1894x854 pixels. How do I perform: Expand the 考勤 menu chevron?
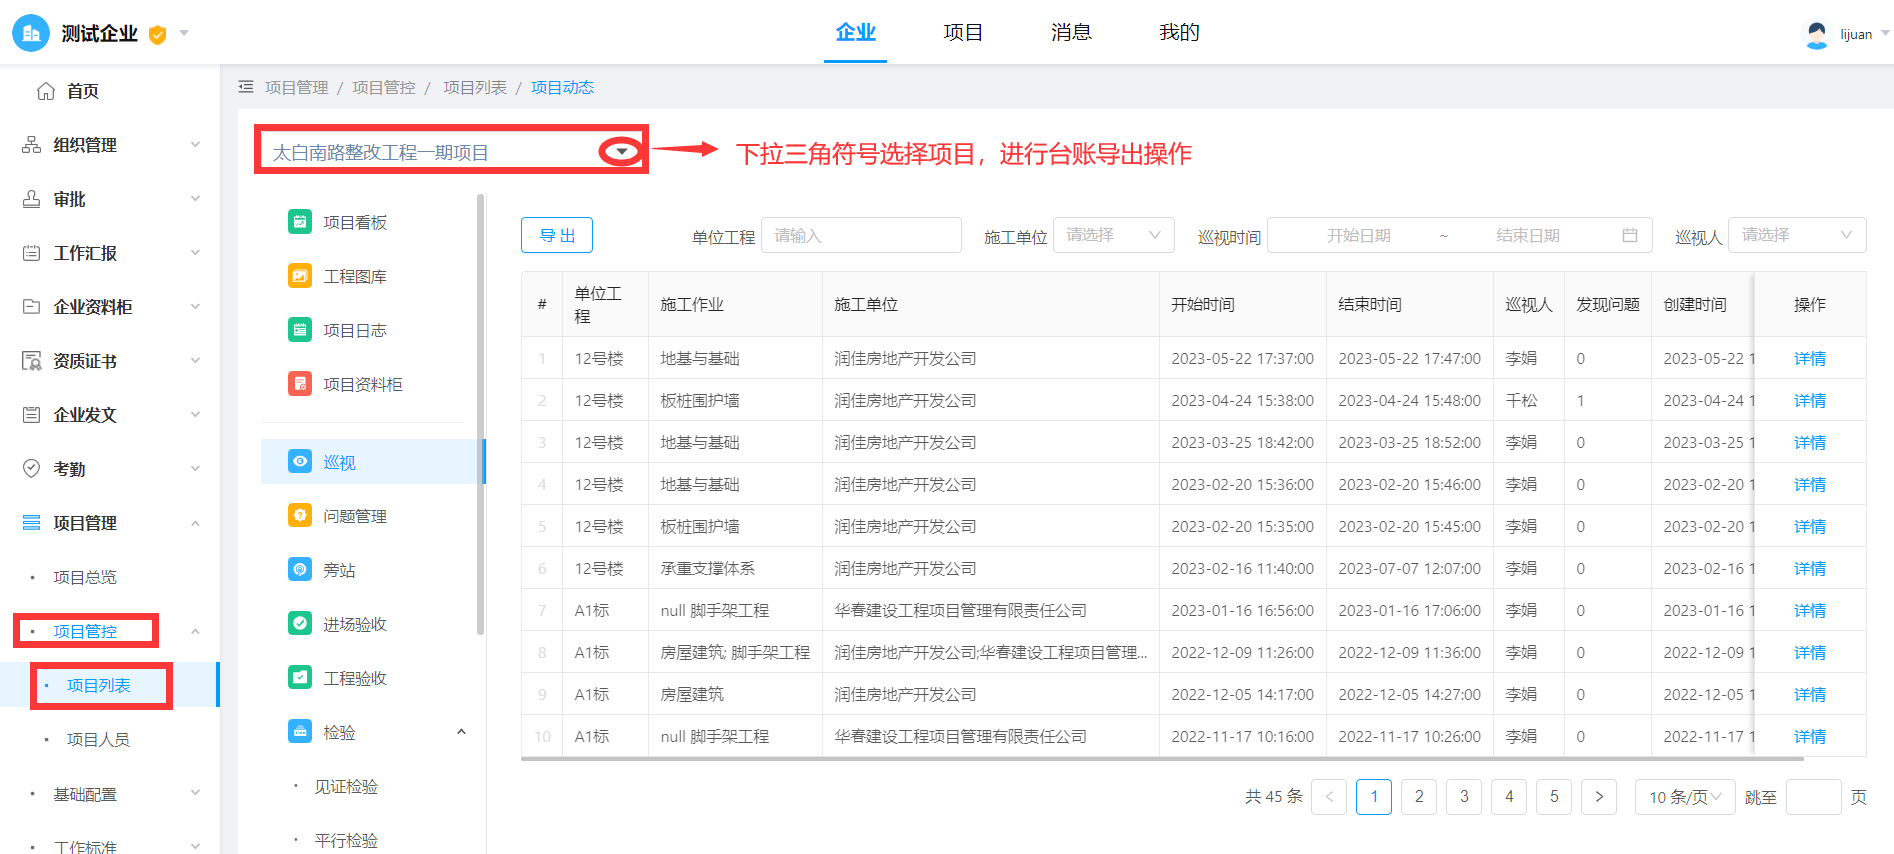tap(195, 469)
